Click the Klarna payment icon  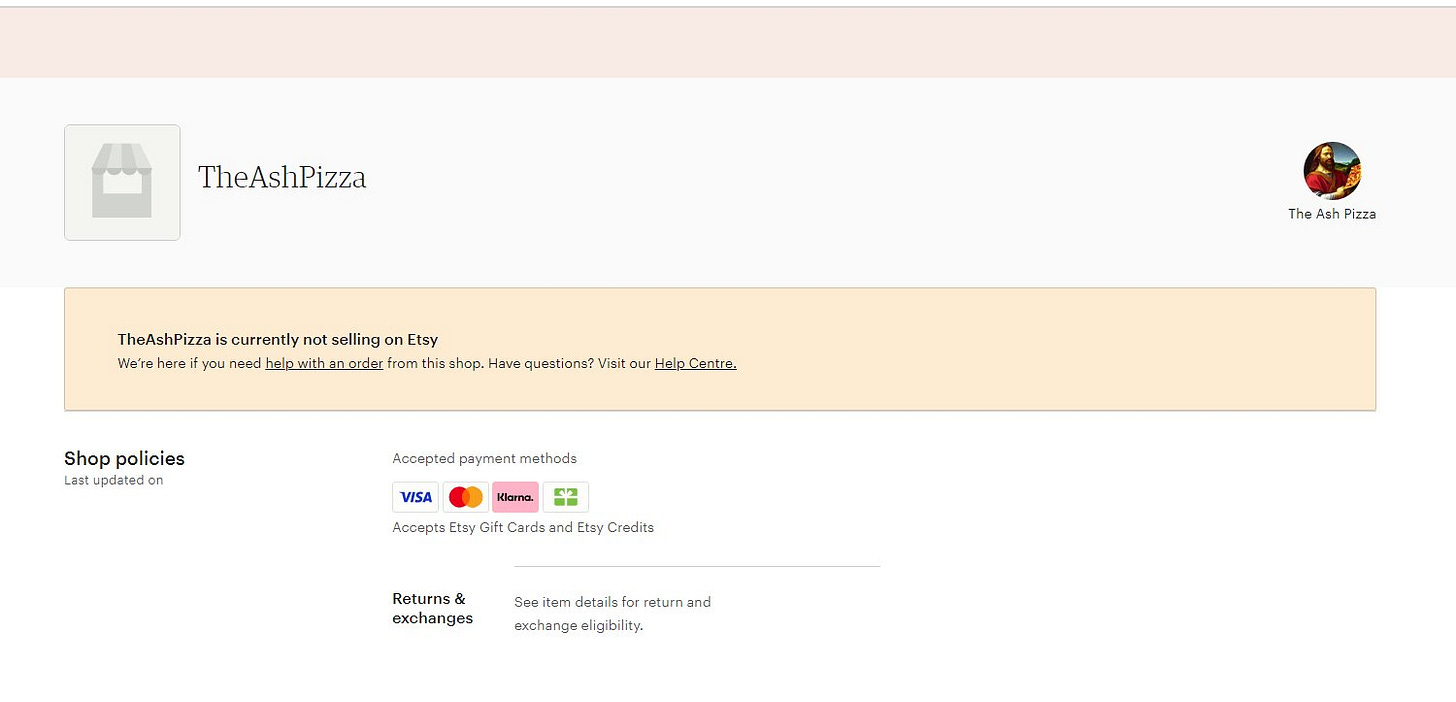pyautogui.click(x=515, y=497)
